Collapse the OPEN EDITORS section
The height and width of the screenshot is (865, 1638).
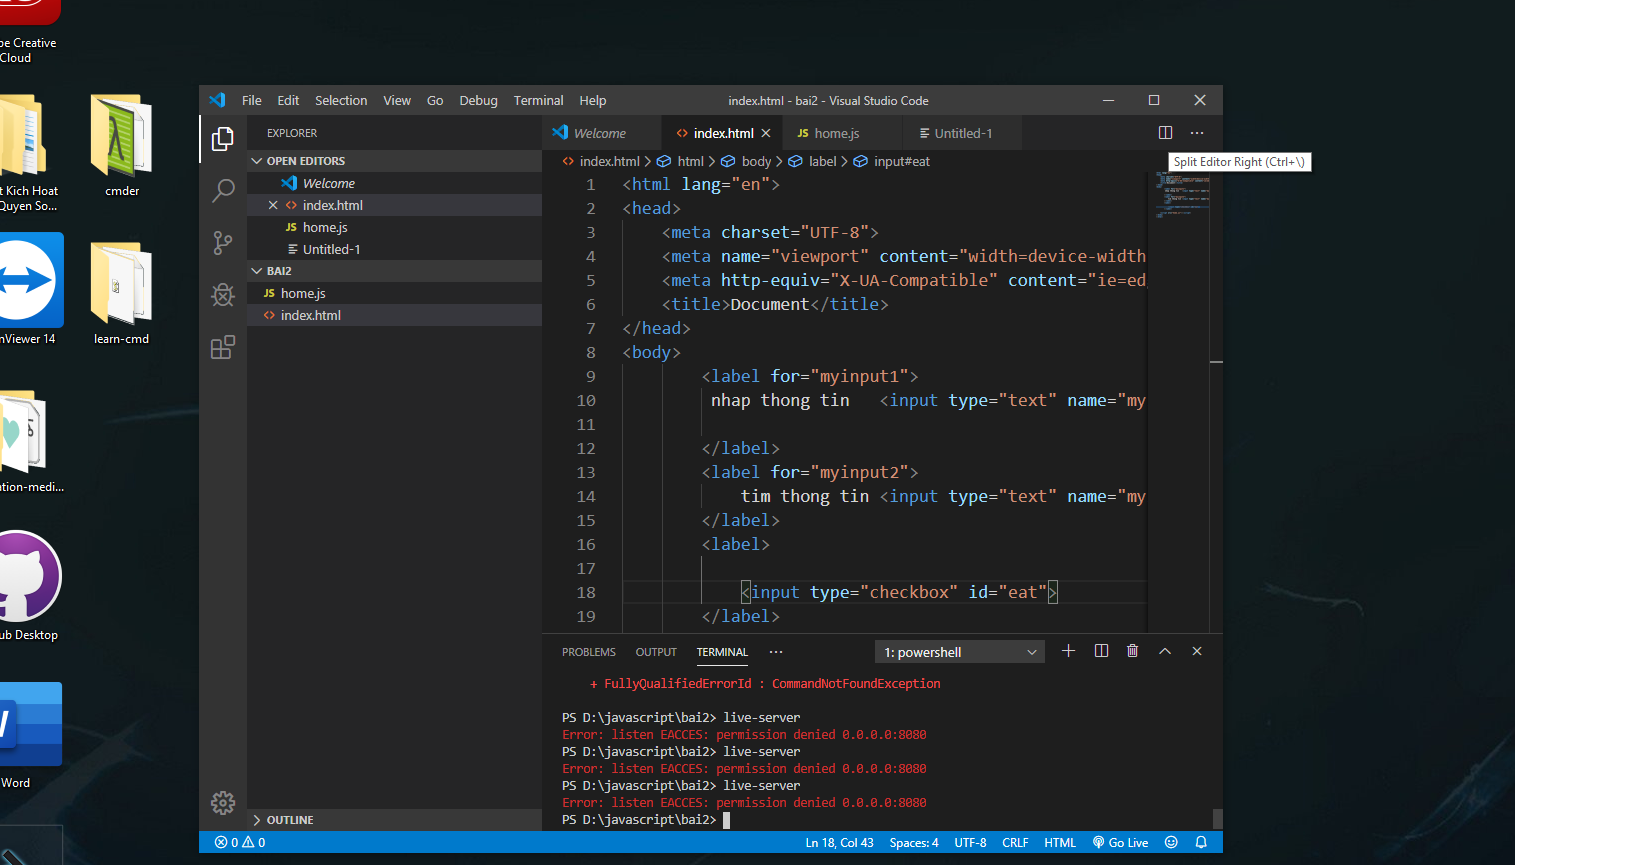tap(305, 161)
